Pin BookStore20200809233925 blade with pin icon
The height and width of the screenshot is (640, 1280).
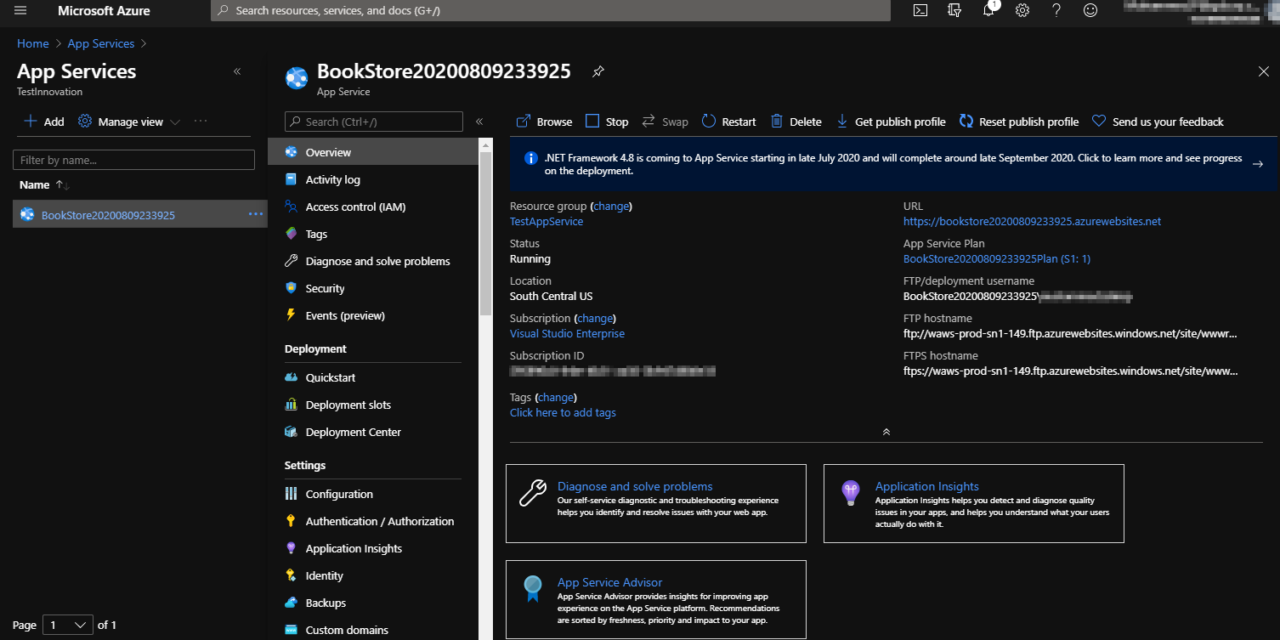pos(598,72)
